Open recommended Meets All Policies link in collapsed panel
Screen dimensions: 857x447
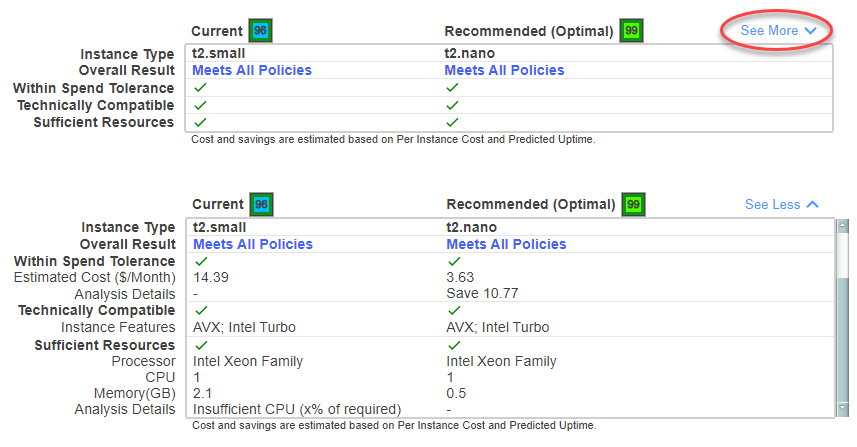[504, 70]
